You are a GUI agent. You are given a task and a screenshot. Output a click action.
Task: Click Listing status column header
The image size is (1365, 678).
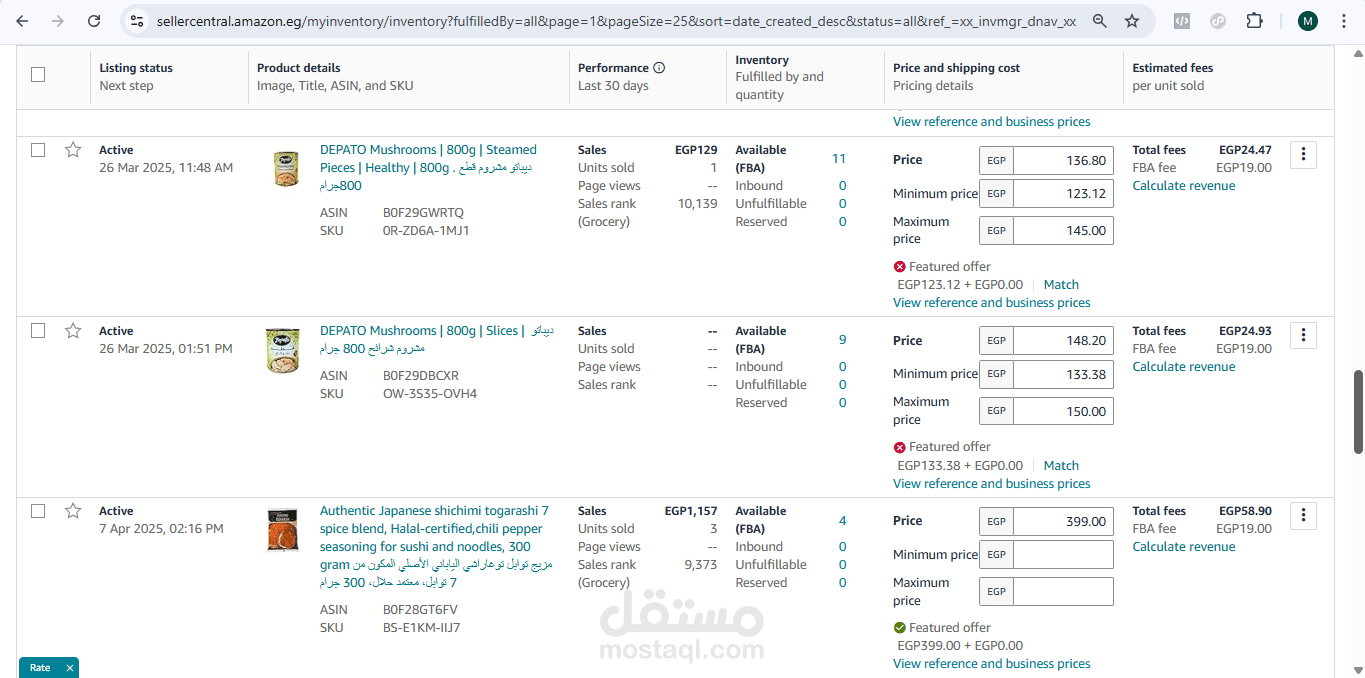tap(136, 68)
